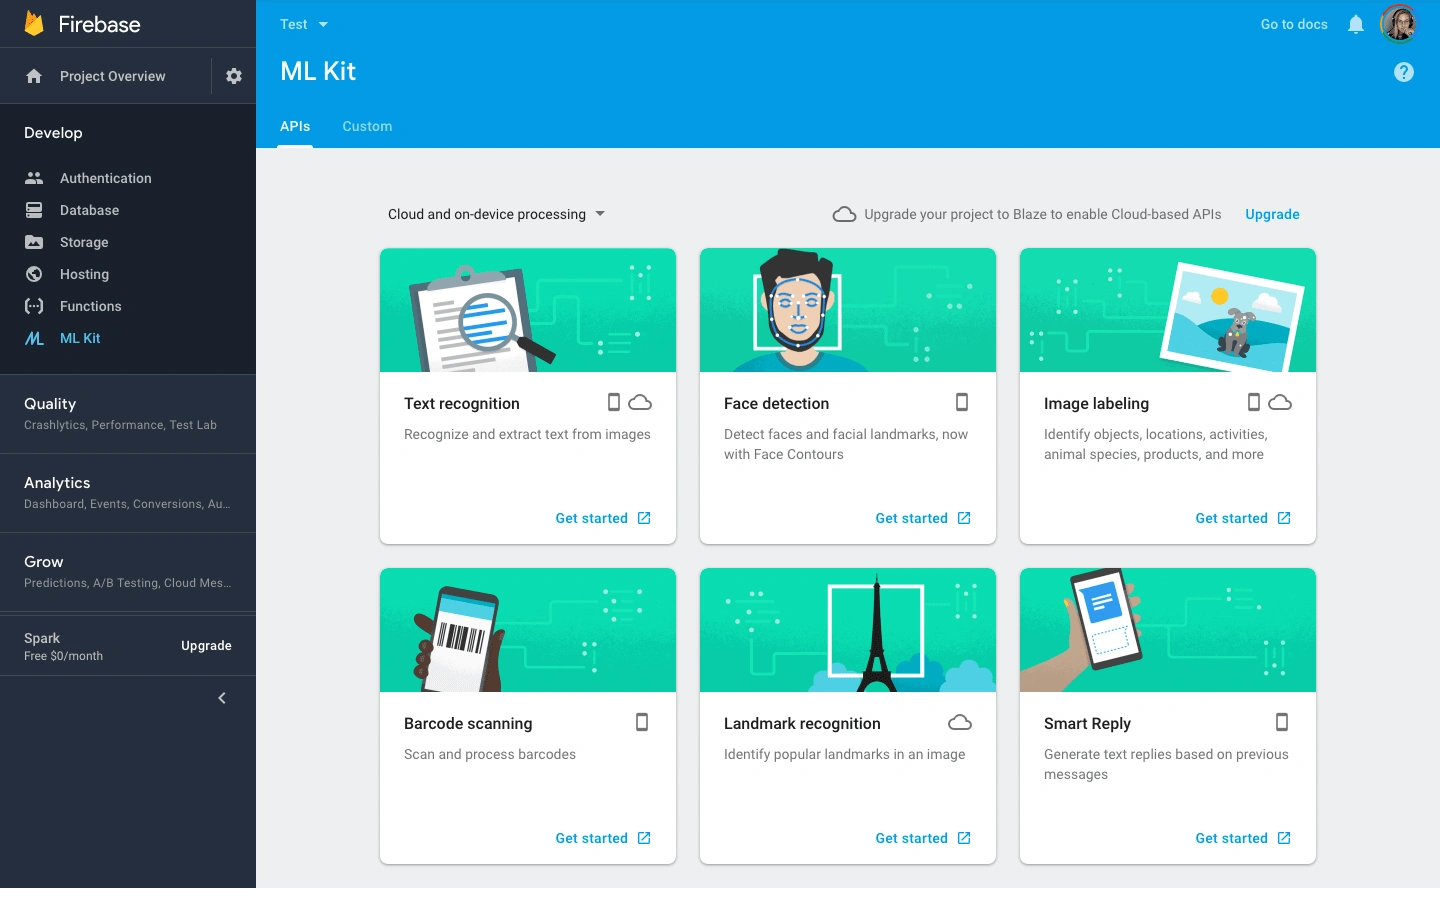Screen dimensions: 1440x900
Task: Open project settings gear icon
Action: [234, 76]
